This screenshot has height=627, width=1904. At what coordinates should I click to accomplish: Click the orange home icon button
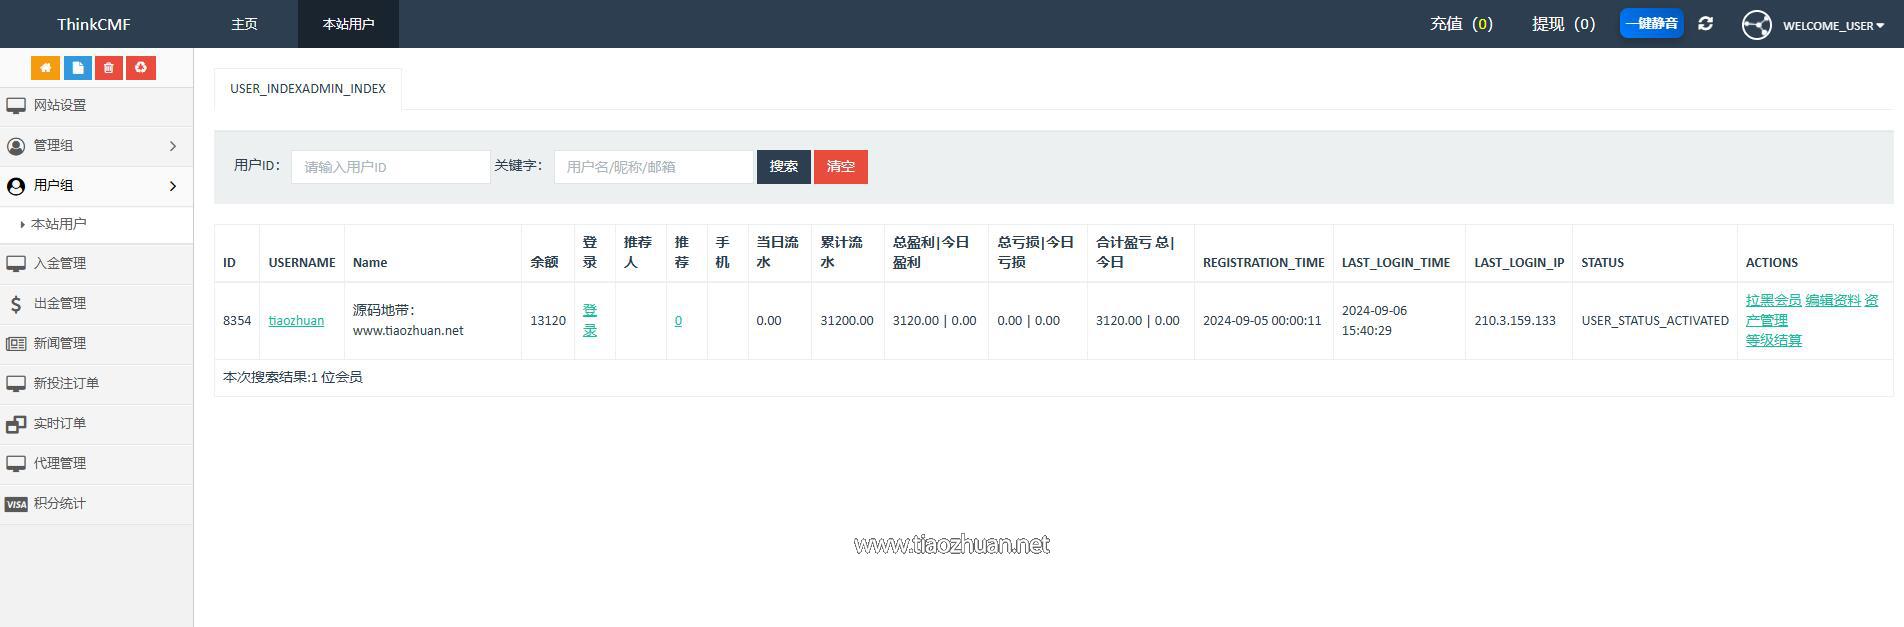pos(45,68)
